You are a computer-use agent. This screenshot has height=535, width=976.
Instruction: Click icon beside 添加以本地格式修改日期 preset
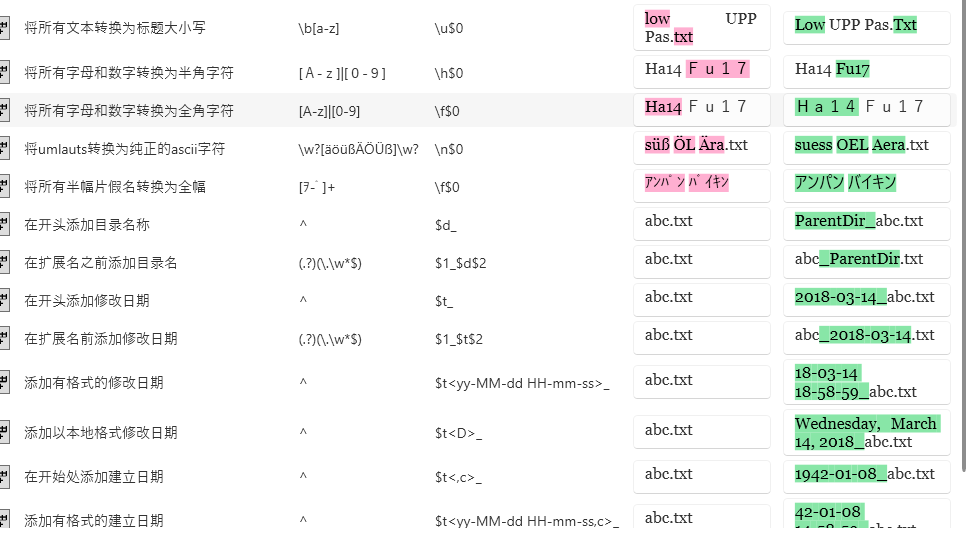pyautogui.click(x=4, y=433)
